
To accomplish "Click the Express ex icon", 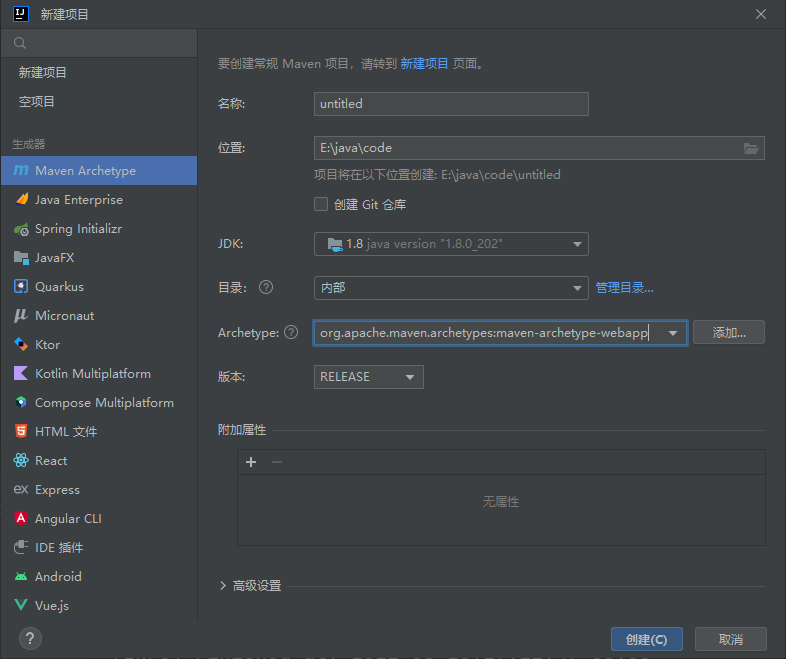I will click(x=21, y=489).
